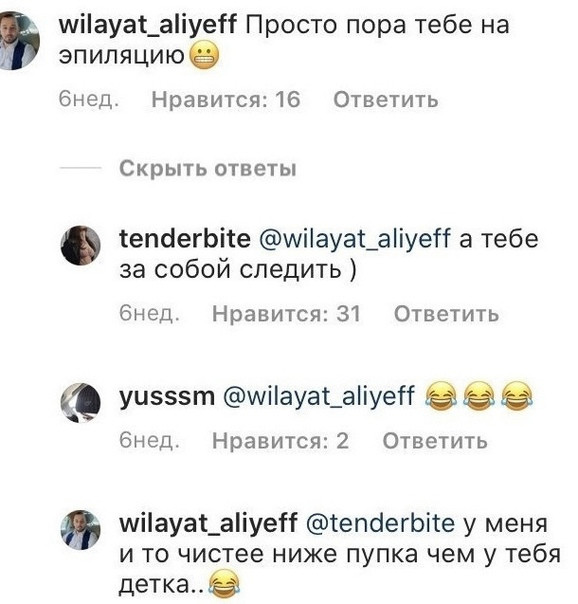Image resolution: width=578 pixels, height=604 pixels.
Task: Open username wilayat_aliyeff in top comment
Action: [x=147, y=26]
